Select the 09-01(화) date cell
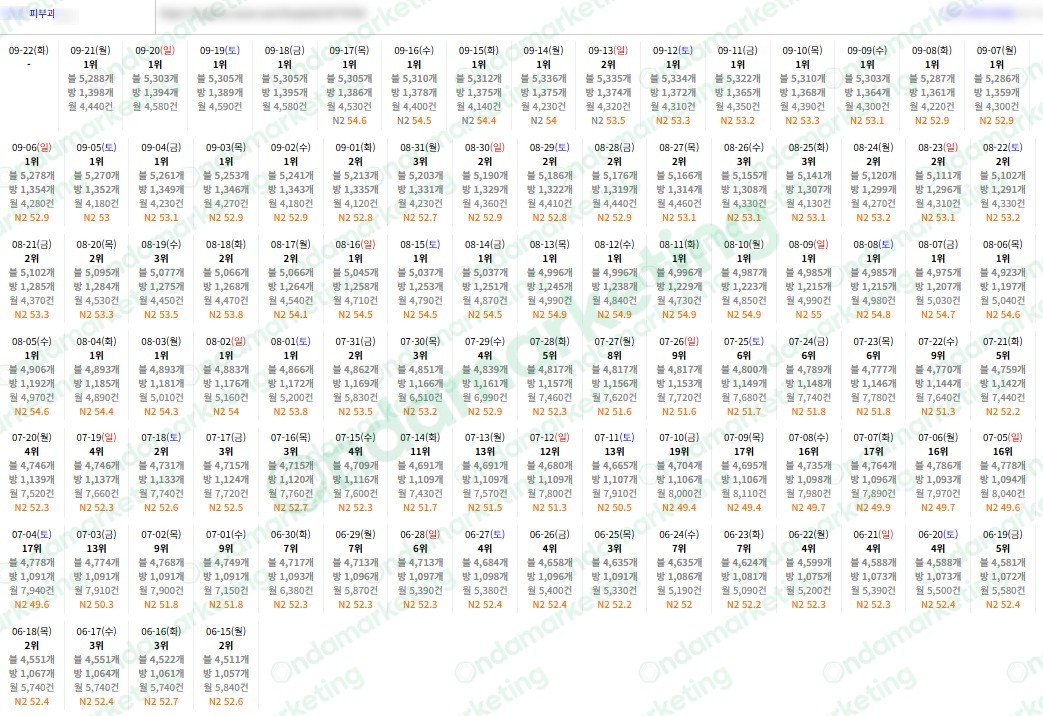 (355, 148)
